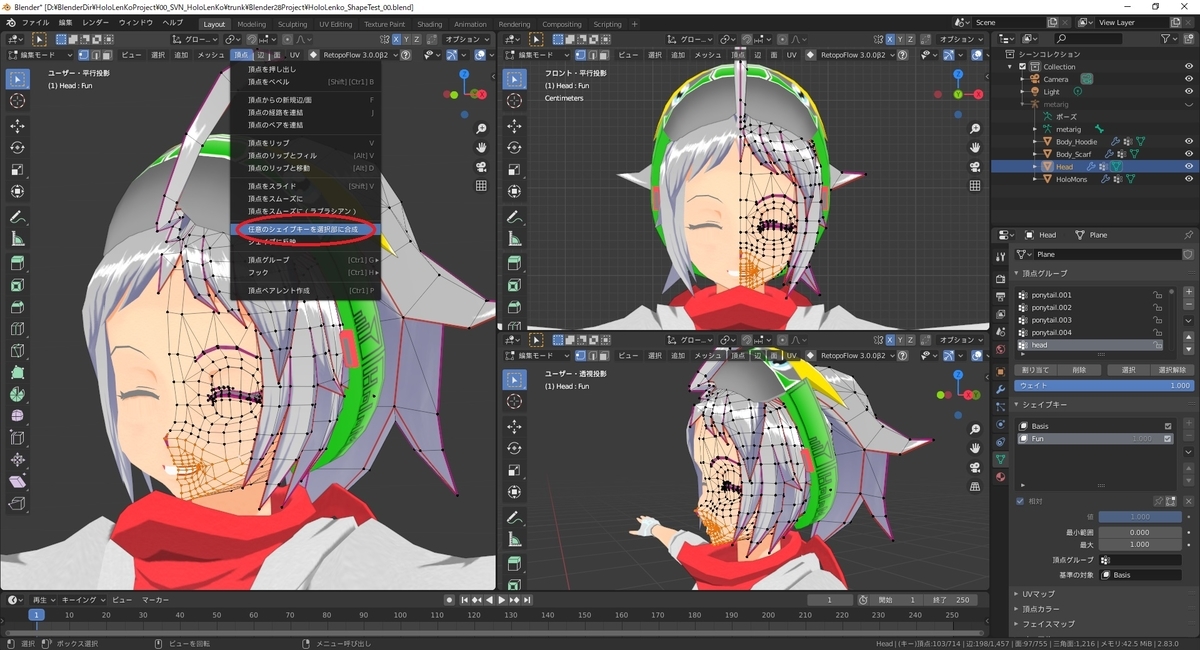Click the zoom magnifier gizmo in left viewport
The image size is (1200, 650).
[481, 129]
